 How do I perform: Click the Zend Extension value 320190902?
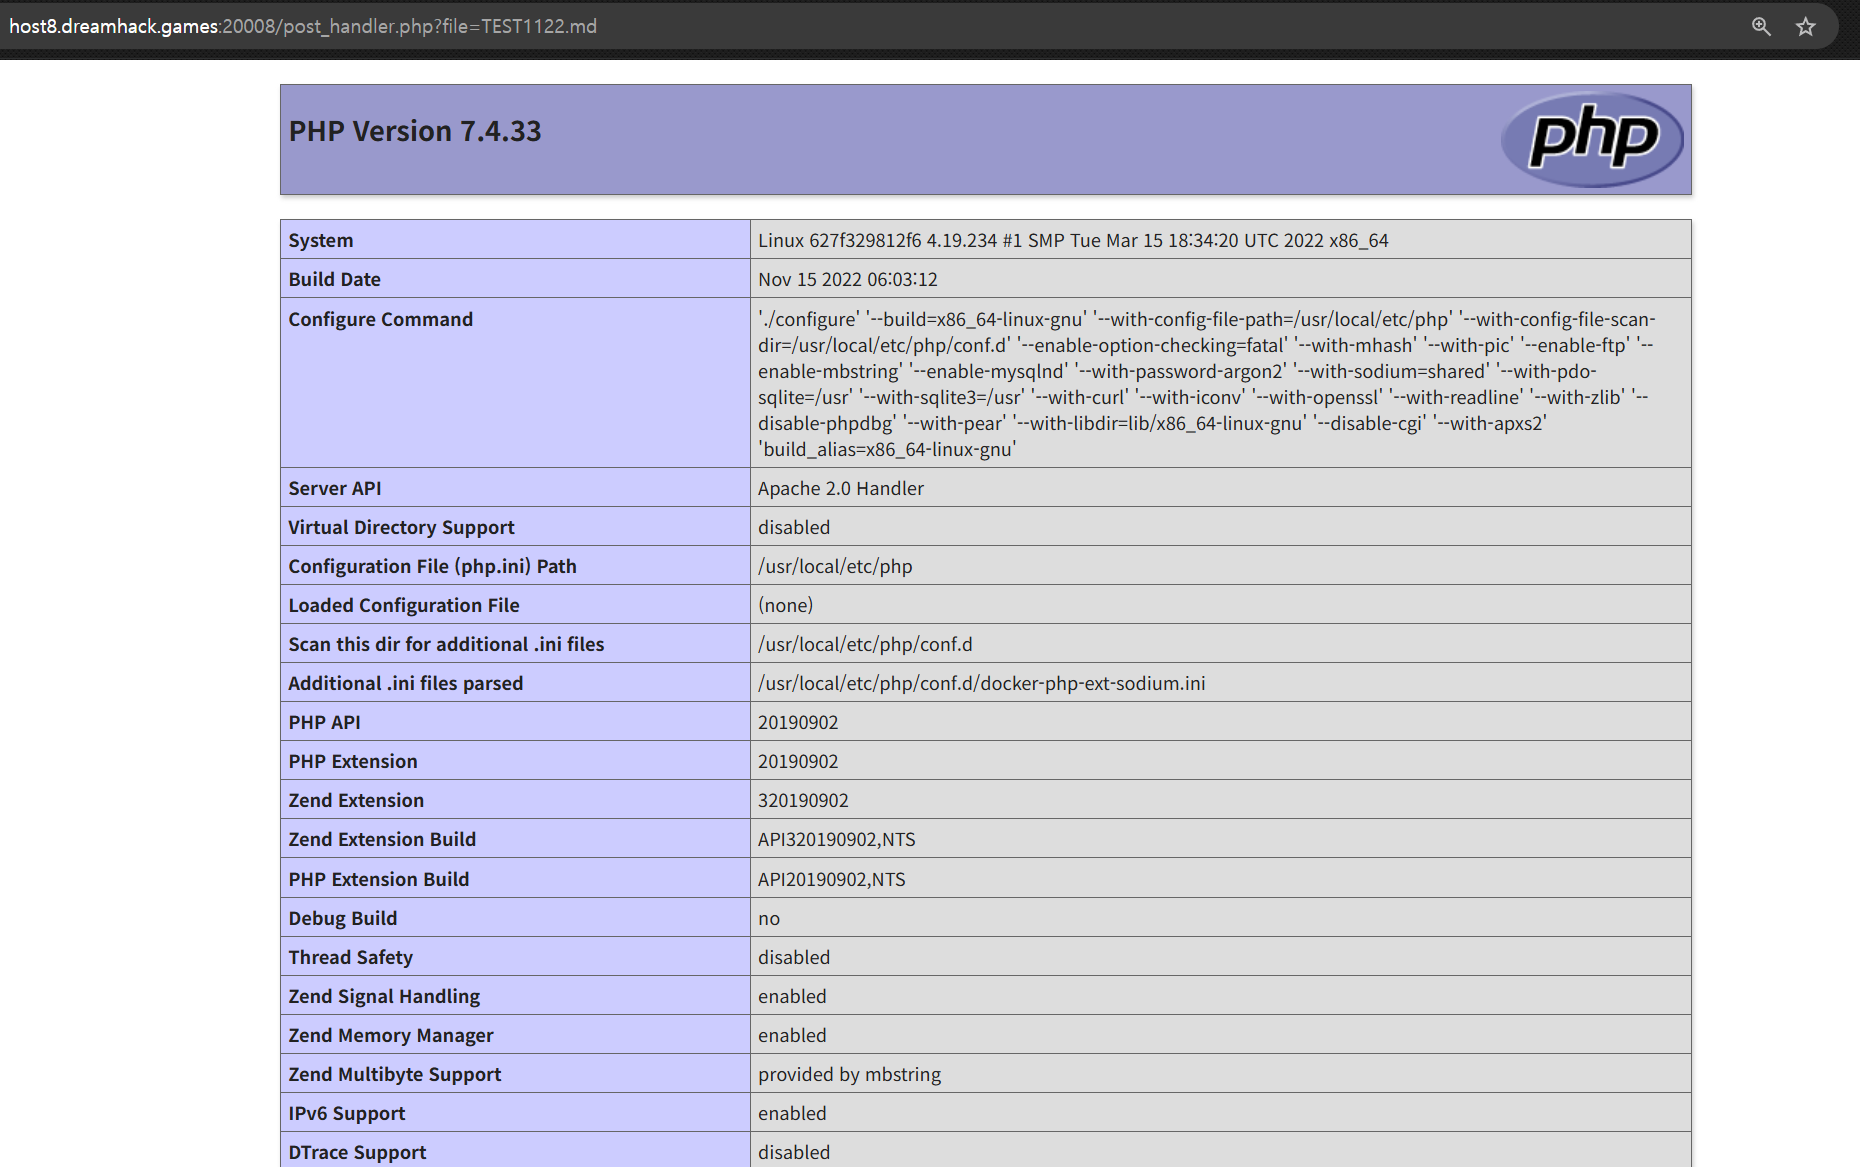802,800
